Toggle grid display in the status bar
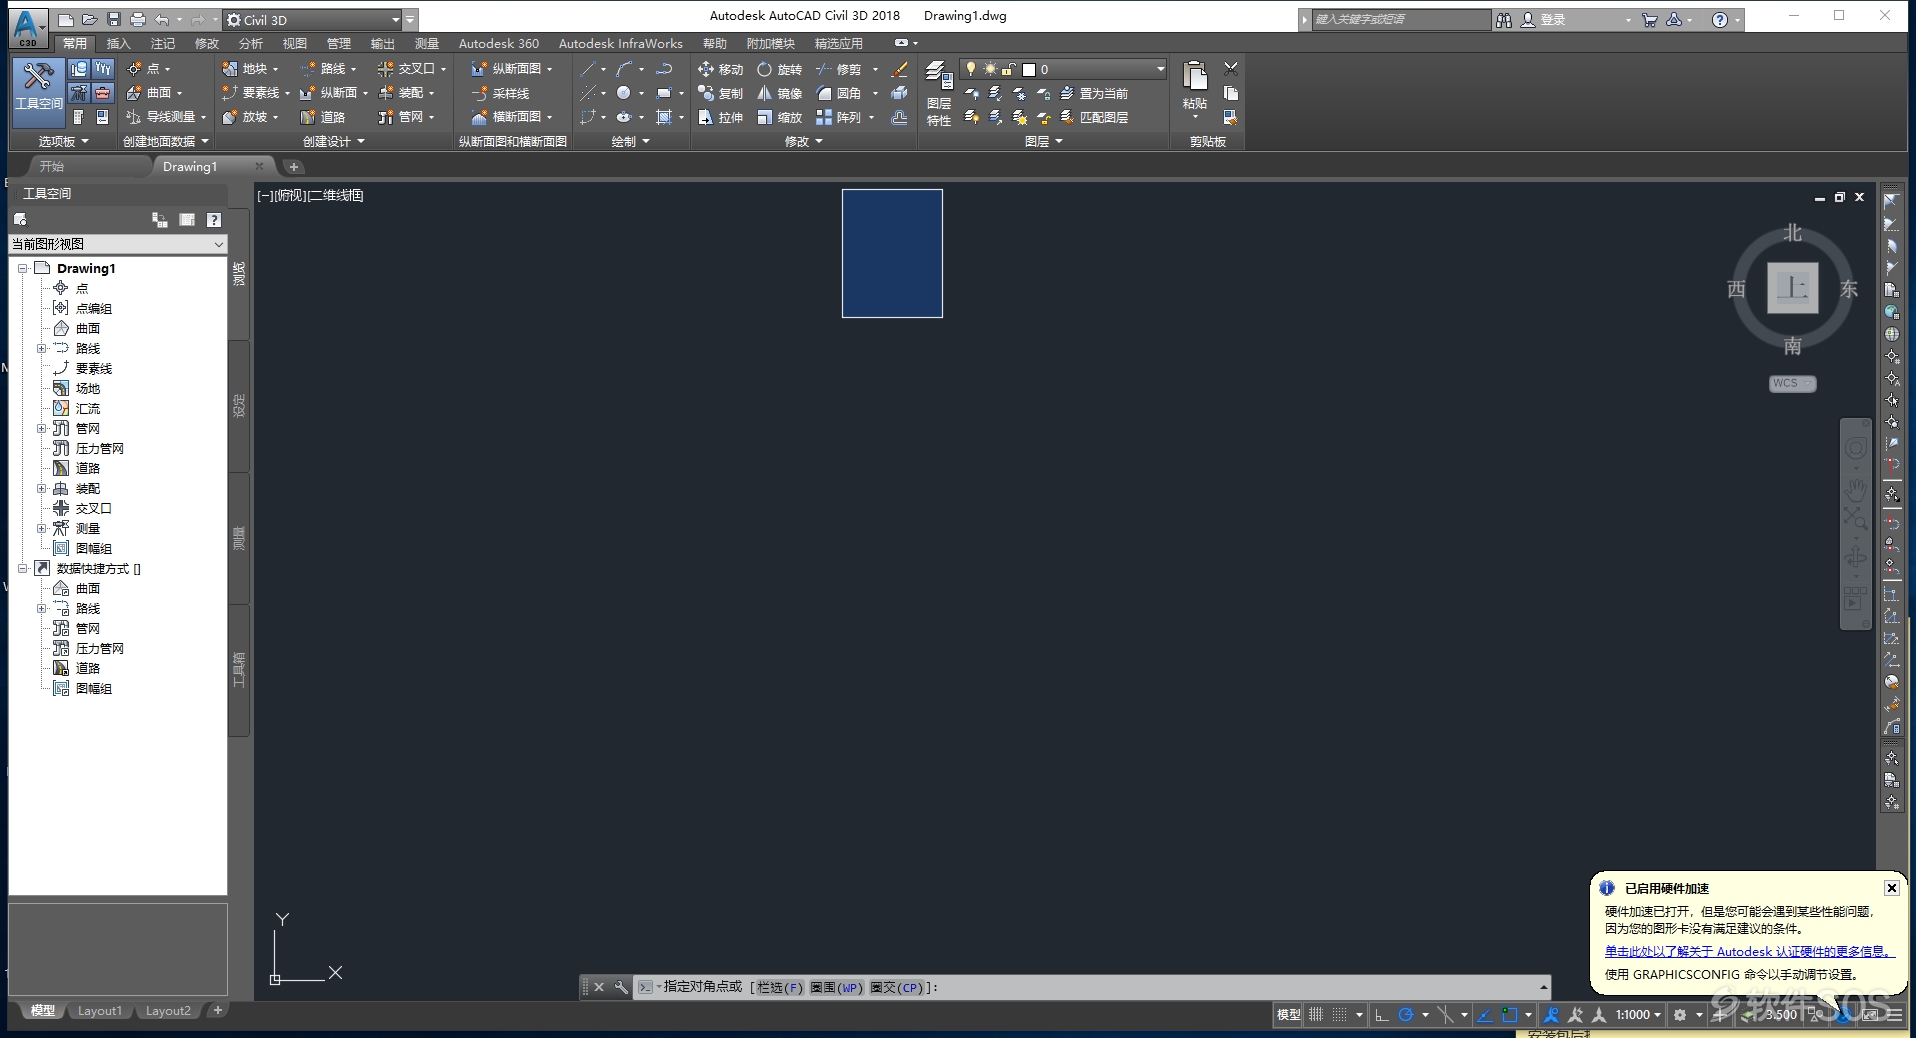This screenshot has width=1916, height=1038. (x=1316, y=1014)
